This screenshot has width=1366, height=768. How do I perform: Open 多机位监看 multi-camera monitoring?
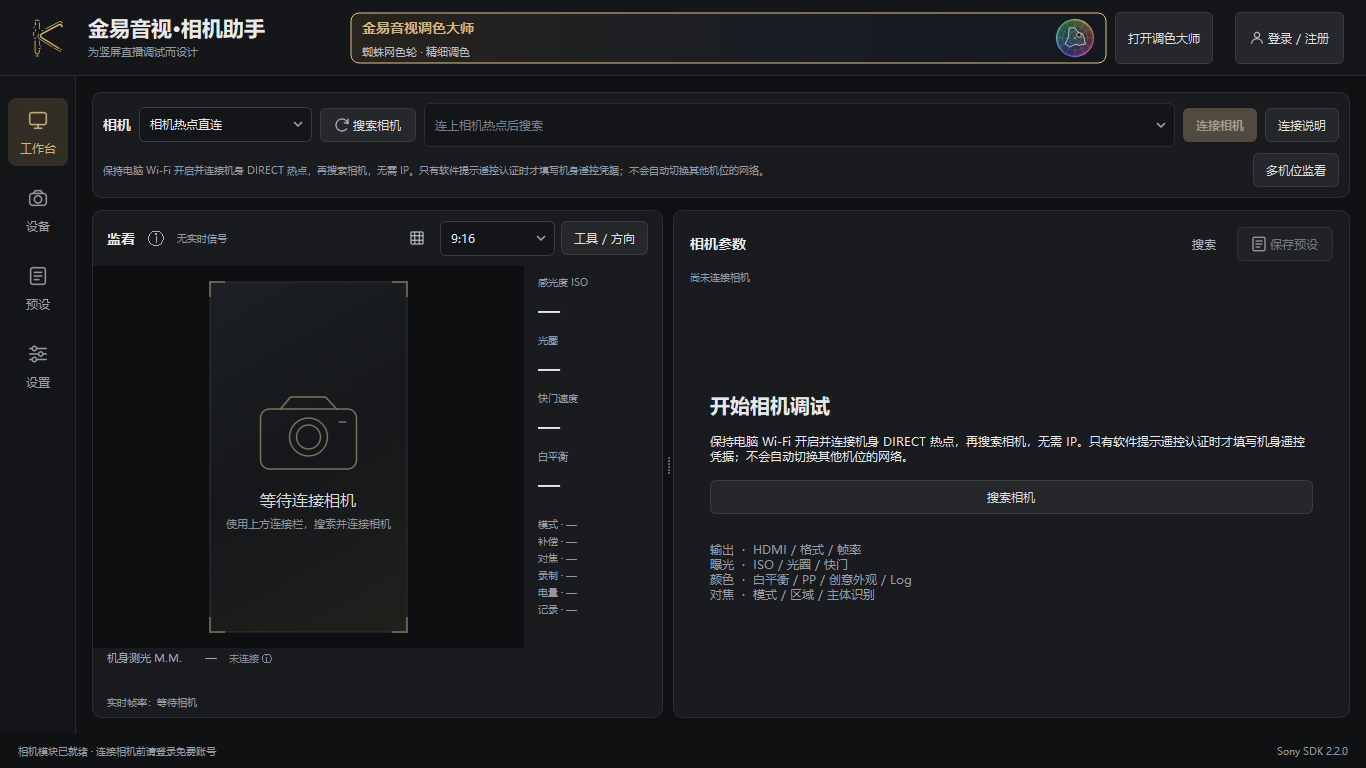click(x=1296, y=170)
